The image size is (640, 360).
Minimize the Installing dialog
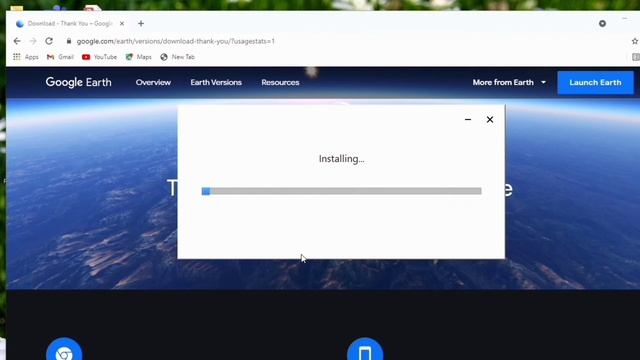[x=468, y=120]
